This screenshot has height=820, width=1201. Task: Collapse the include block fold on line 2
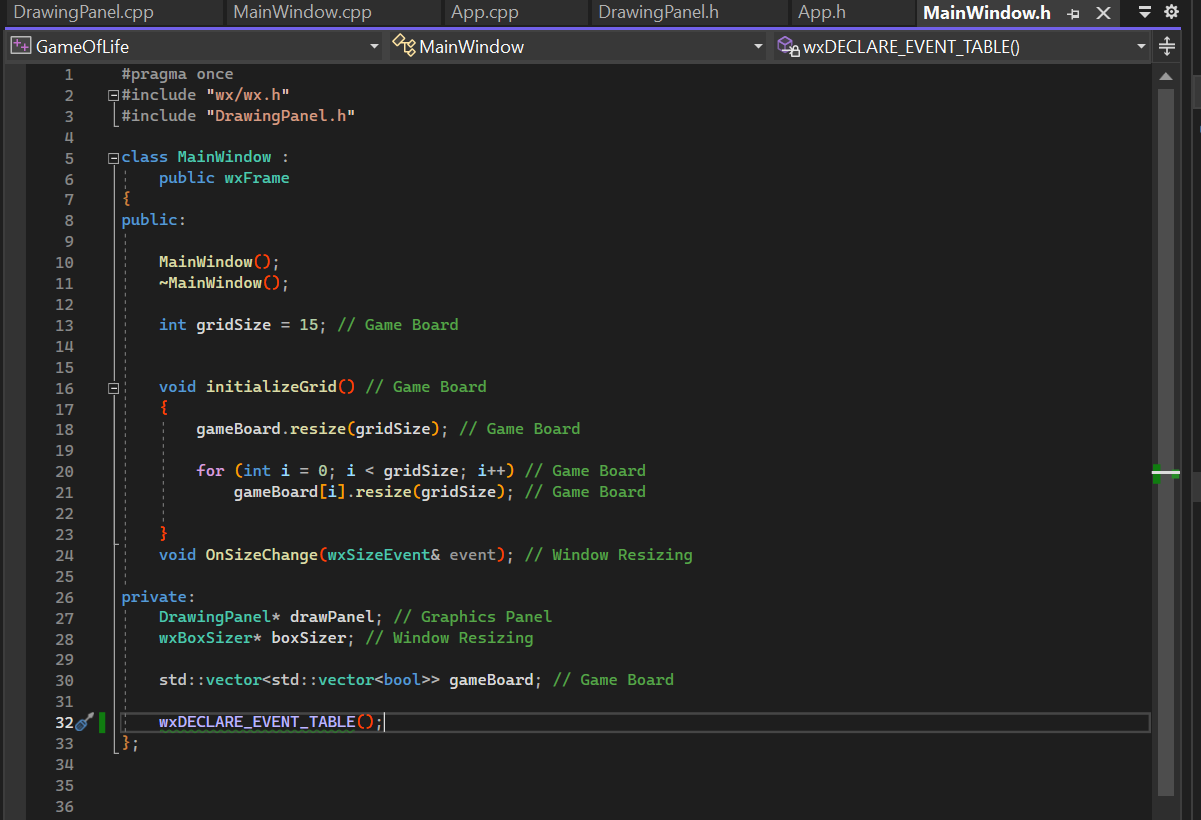[113, 94]
